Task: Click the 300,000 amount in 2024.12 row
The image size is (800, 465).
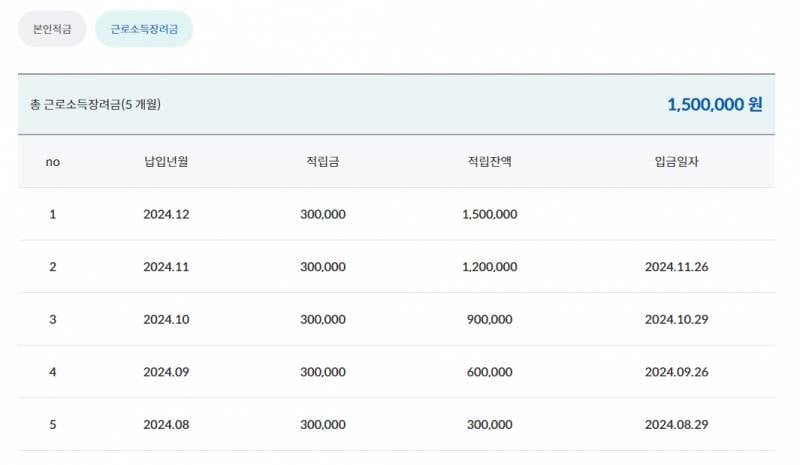Action: [x=323, y=214]
